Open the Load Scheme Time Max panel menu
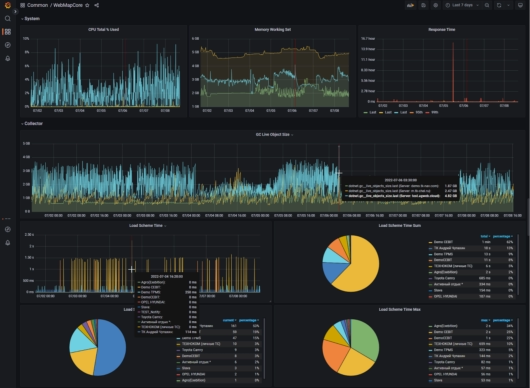 pyautogui.click(x=400, y=310)
